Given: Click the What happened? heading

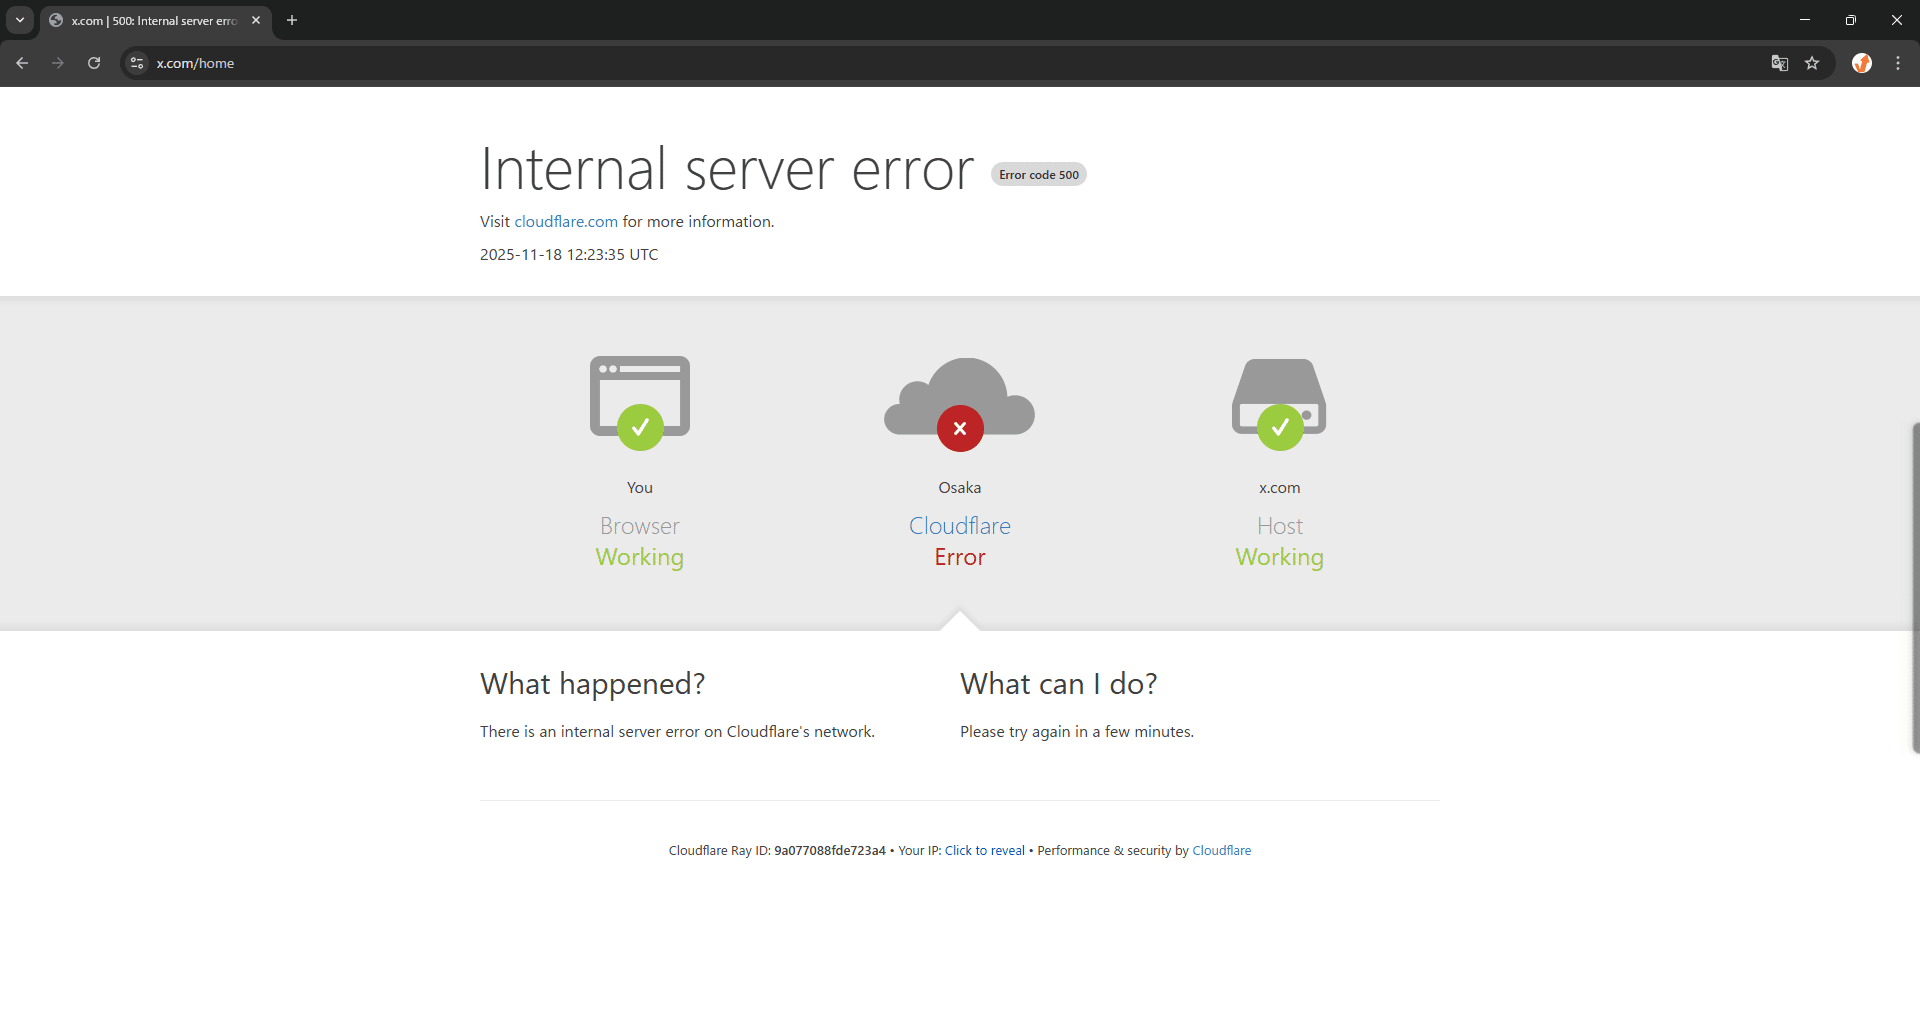Looking at the screenshot, I should pos(593,684).
